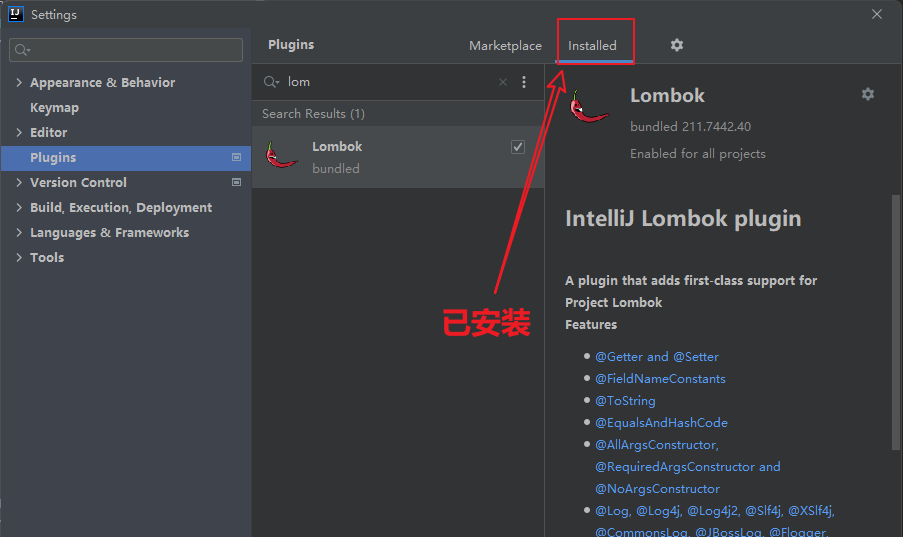The height and width of the screenshot is (537, 903).
Task: Click 'bundled 211.7442.40' version text
Action: coord(690,127)
